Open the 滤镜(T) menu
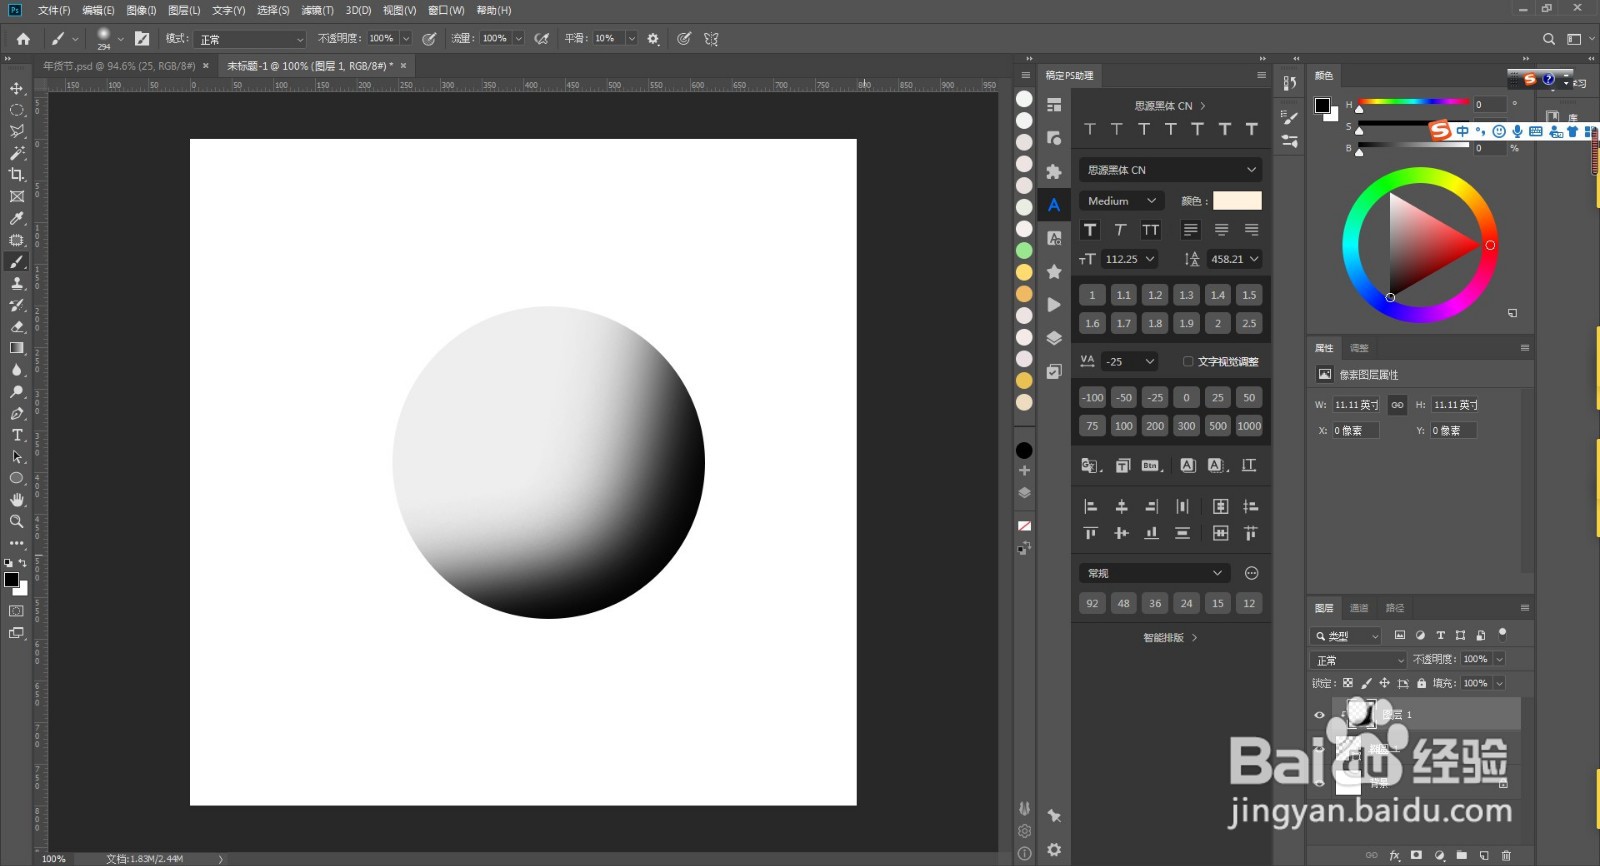Image resolution: width=1600 pixels, height=866 pixels. pyautogui.click(x=317, y=10)
